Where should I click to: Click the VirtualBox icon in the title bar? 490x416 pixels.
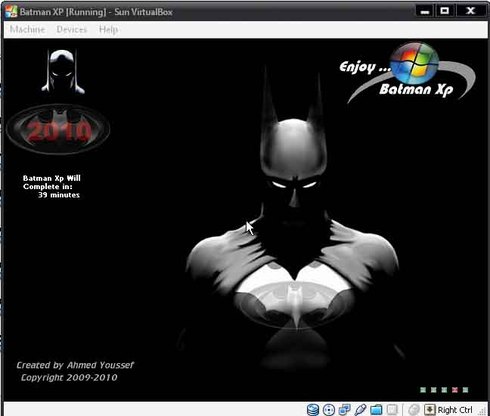click(x=11, y=11)
